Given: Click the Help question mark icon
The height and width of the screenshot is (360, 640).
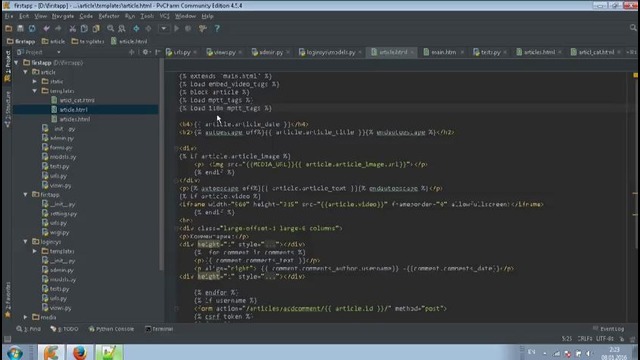Looking at the screenshot, I should 217,29.
